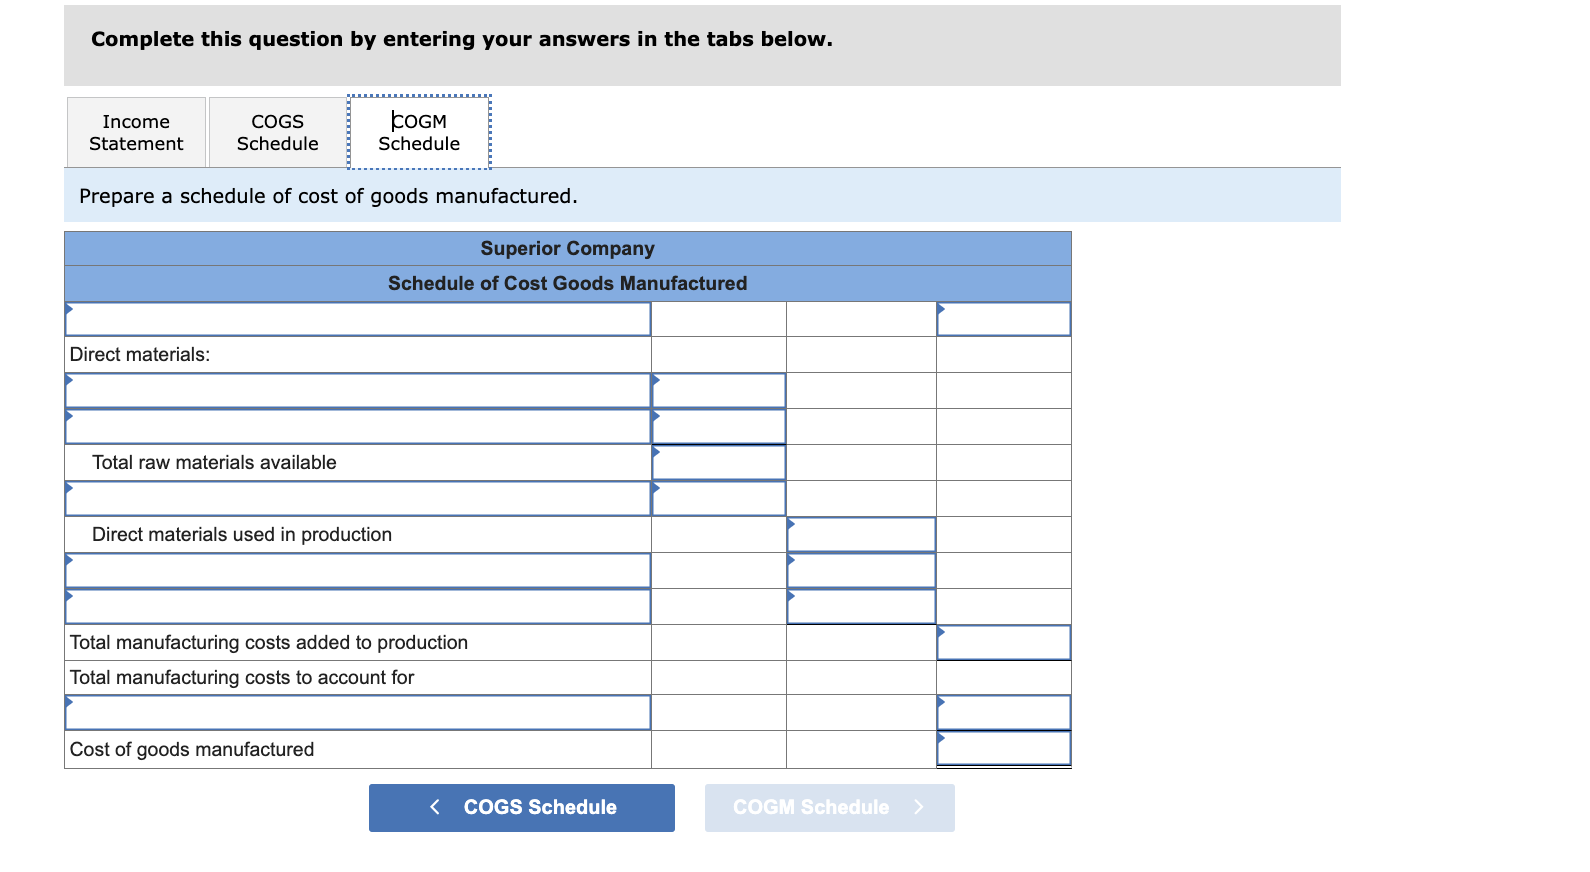This screenshot has height=872, width=1590.
Task: Click the left chevron on the COGS Schedule button
Action: pyautogui.click(x=435, y=807)
